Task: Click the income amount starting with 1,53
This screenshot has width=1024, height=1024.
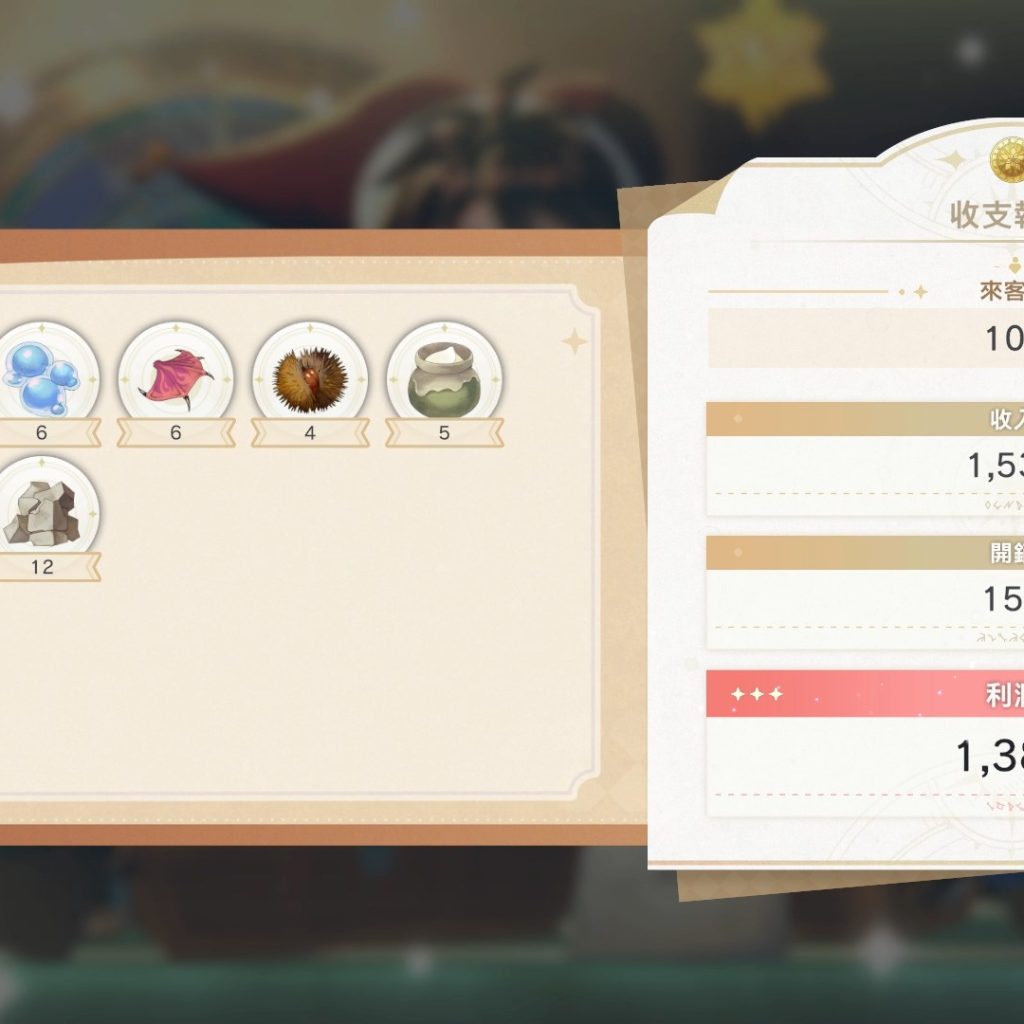Action: click(995, 466)
